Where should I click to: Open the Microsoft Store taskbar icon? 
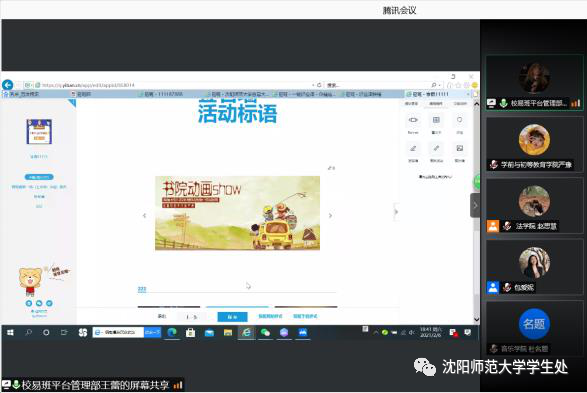coord(191,332)
